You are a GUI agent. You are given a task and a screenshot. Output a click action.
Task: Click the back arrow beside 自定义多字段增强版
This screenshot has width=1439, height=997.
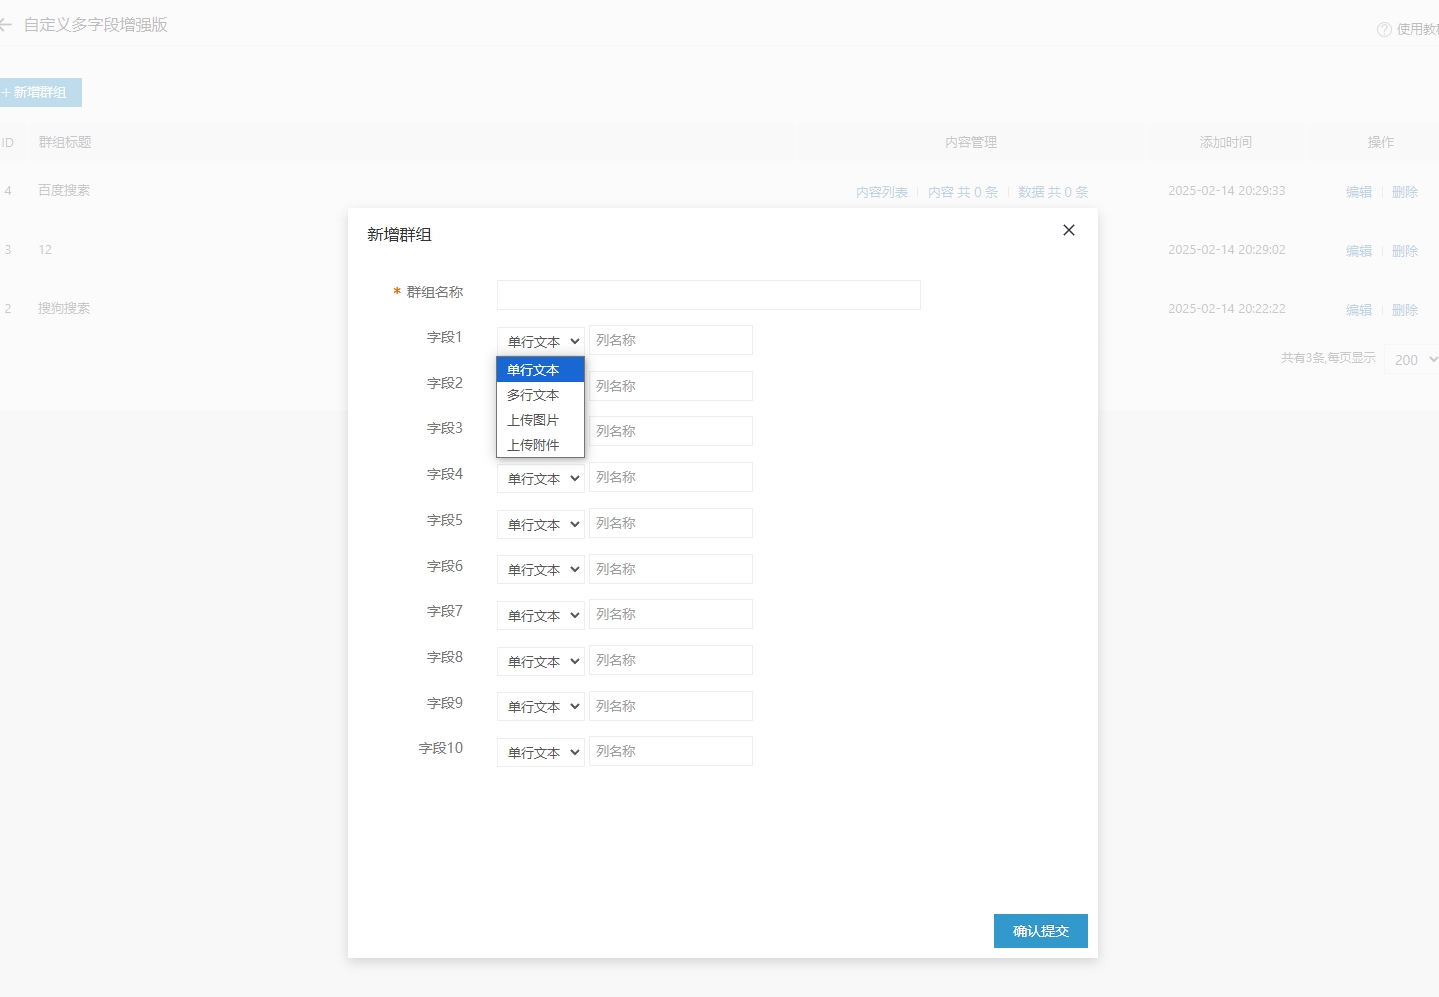point(6,25)
